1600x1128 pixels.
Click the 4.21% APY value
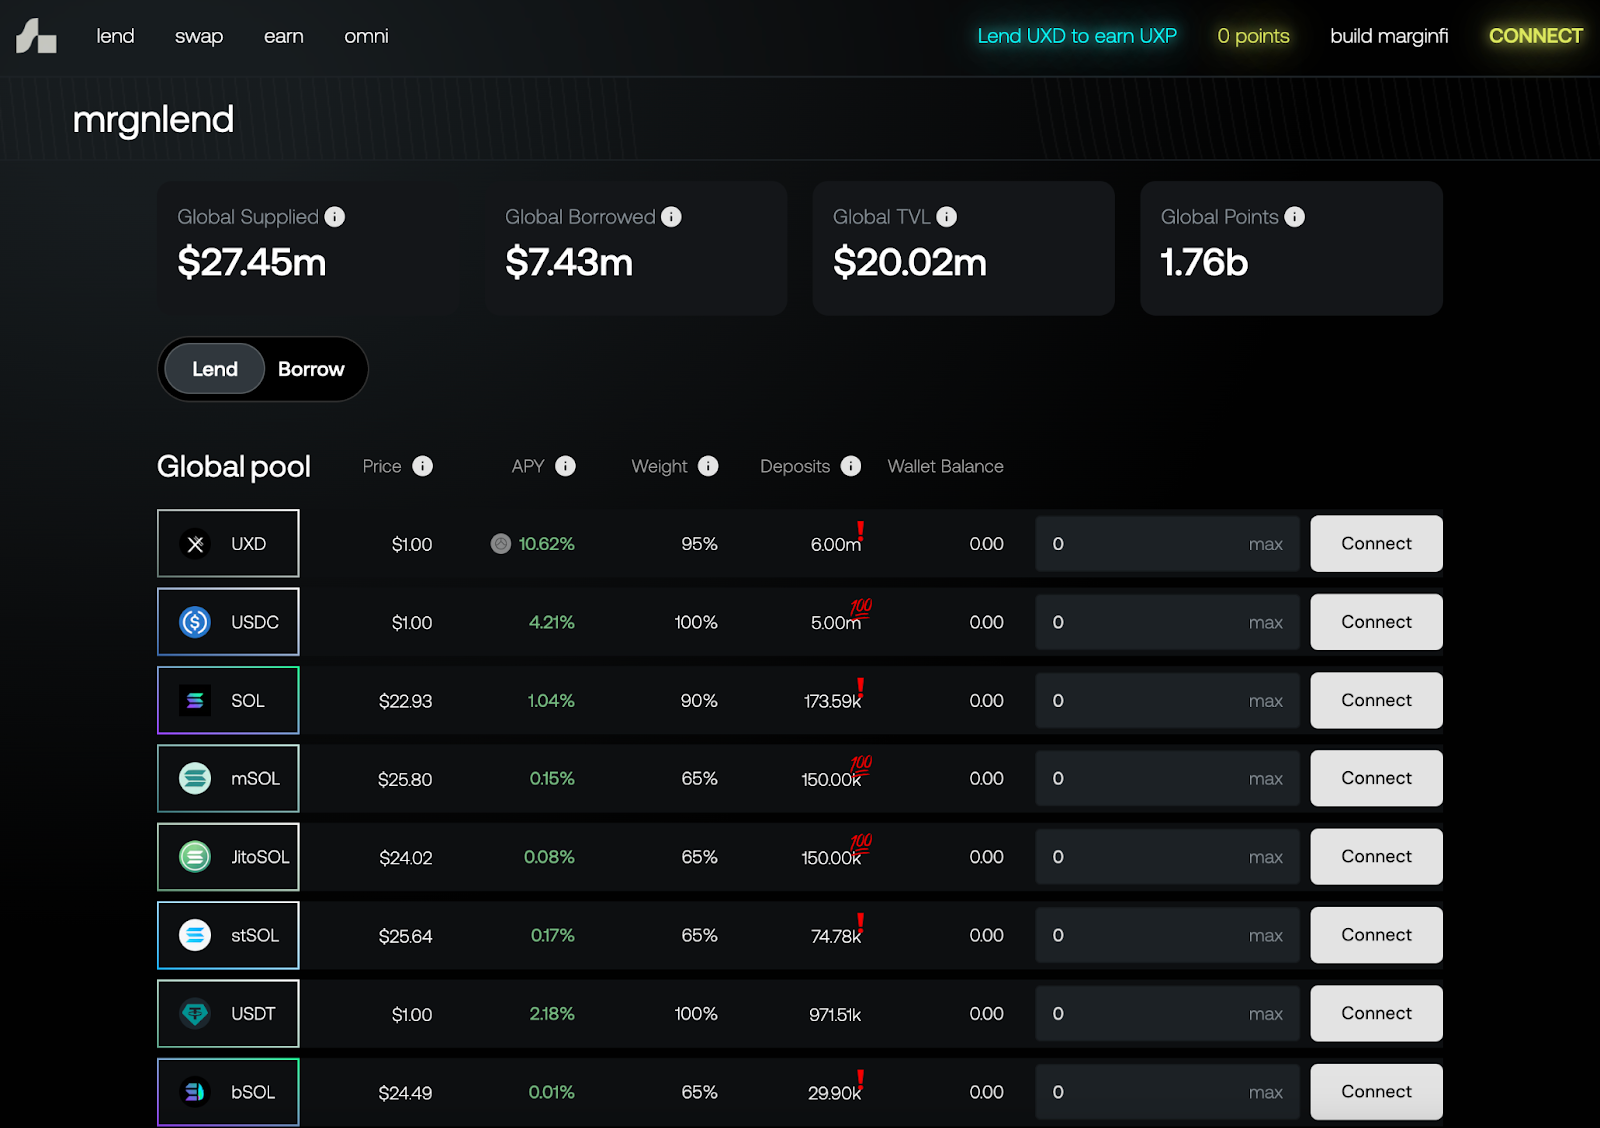click(552, 622)
